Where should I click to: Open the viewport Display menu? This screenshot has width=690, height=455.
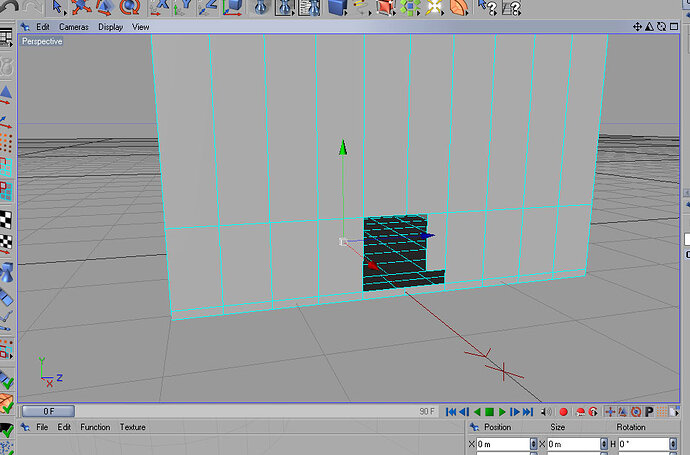tap(110, 27)
